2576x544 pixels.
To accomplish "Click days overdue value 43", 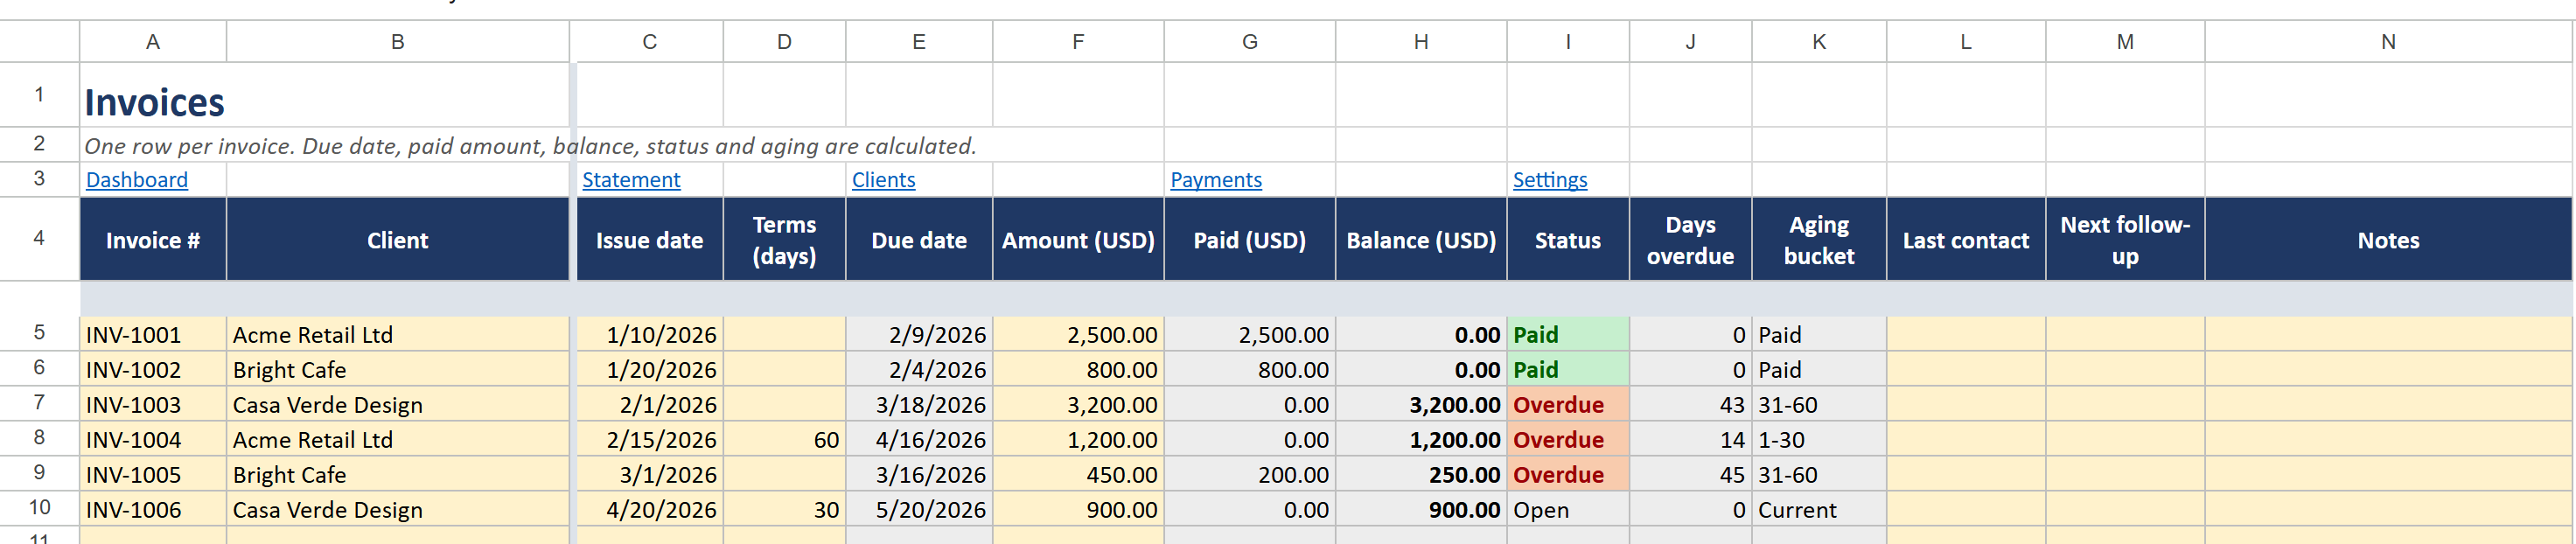I will pyautogui.click(x=1691, y=405).
